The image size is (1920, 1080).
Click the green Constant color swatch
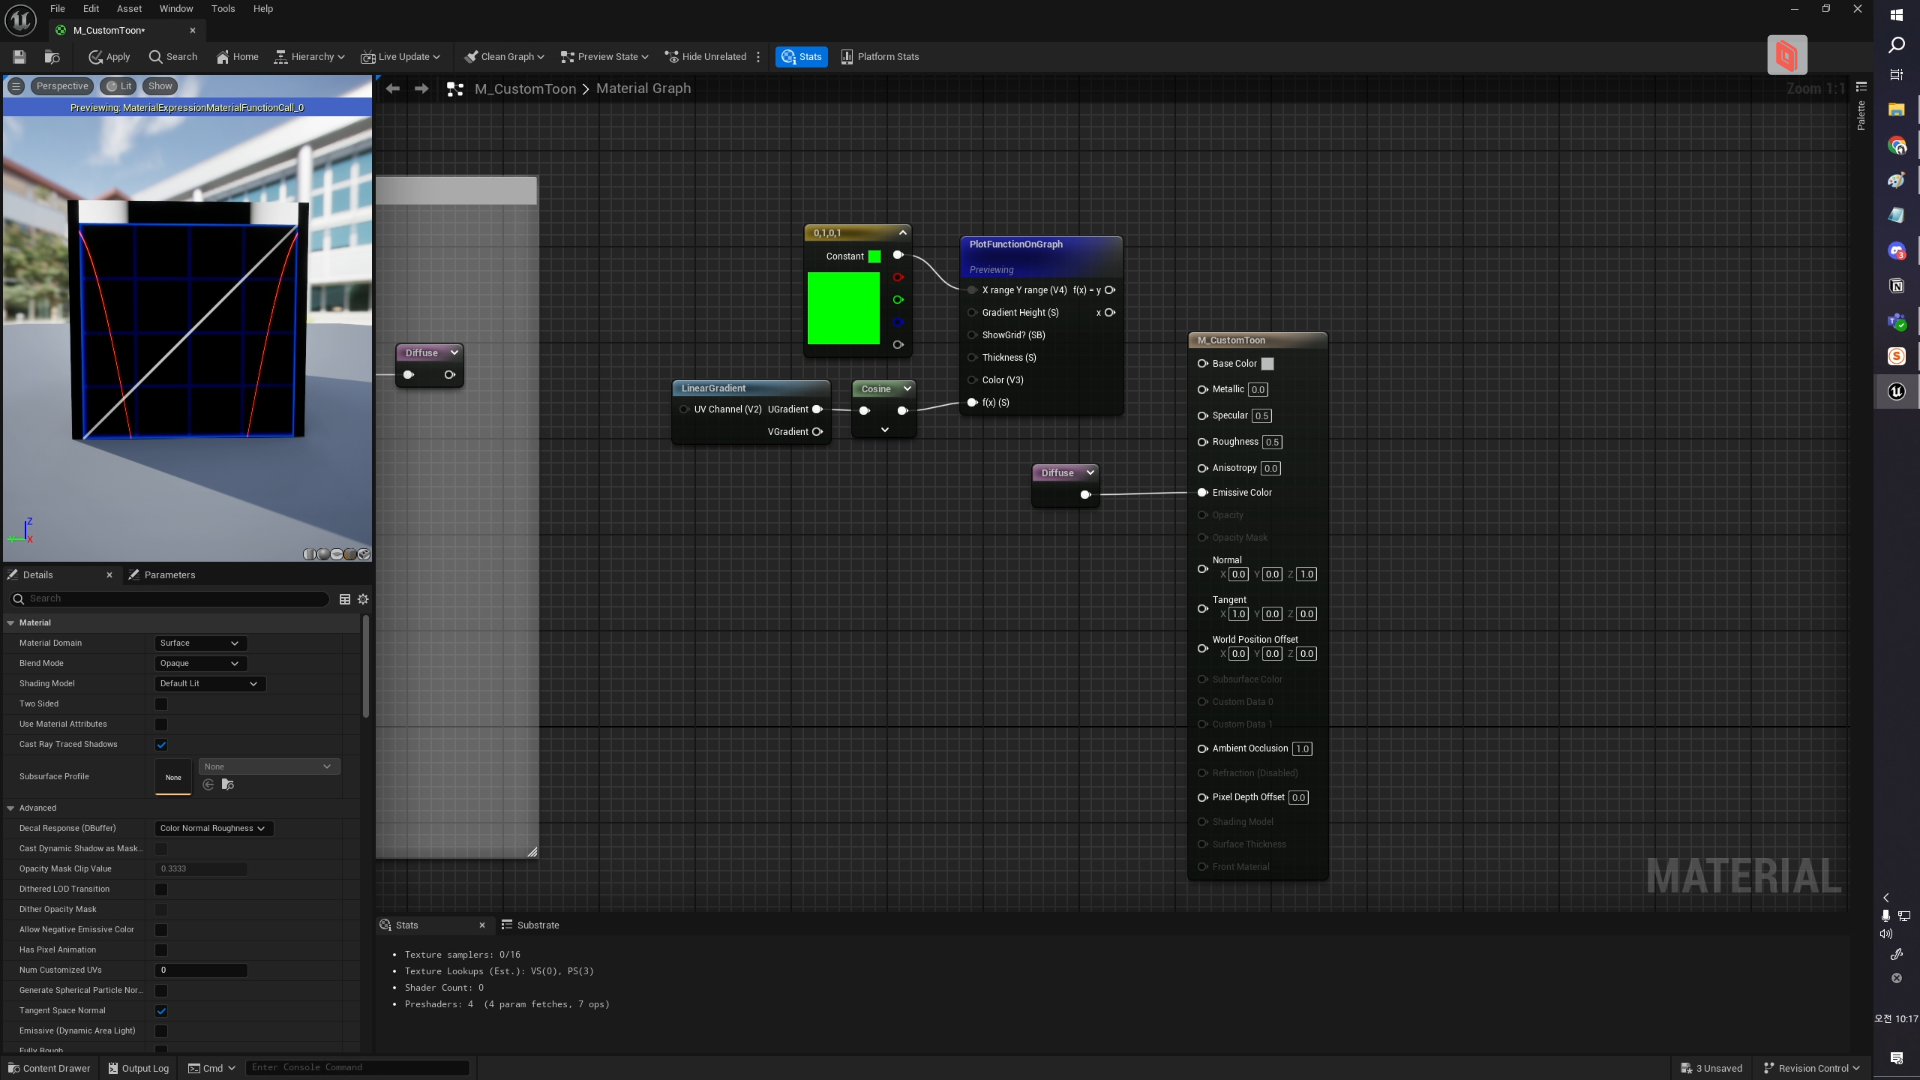click(874, 257)
